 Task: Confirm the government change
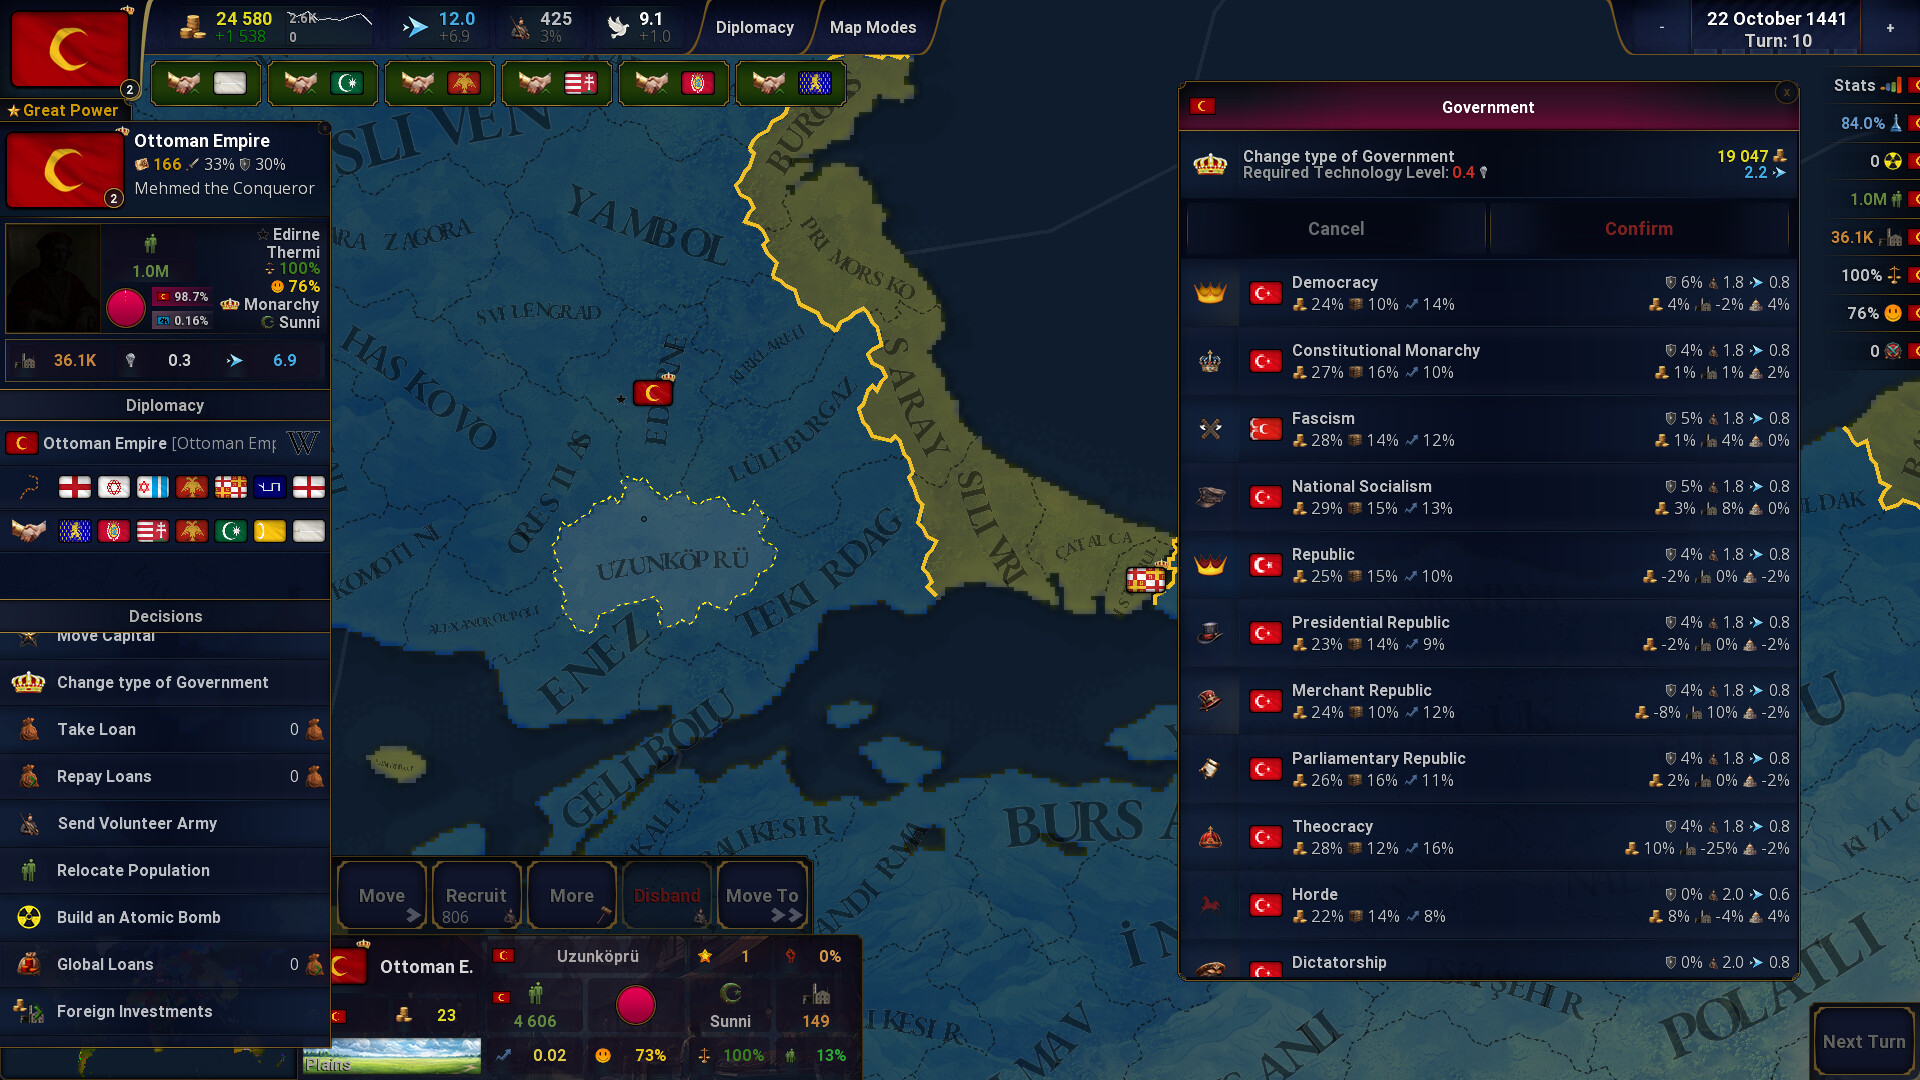click(x=1638, y=228)
